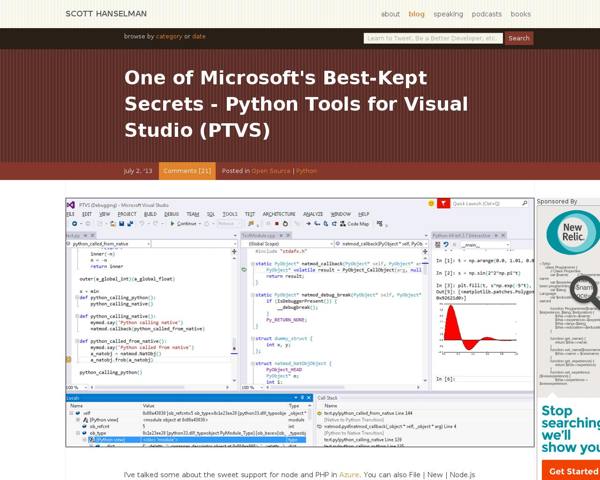Click the Search button
Viewport: 600px width, 480px height.
pyautogui.click(x=519, y=38)
